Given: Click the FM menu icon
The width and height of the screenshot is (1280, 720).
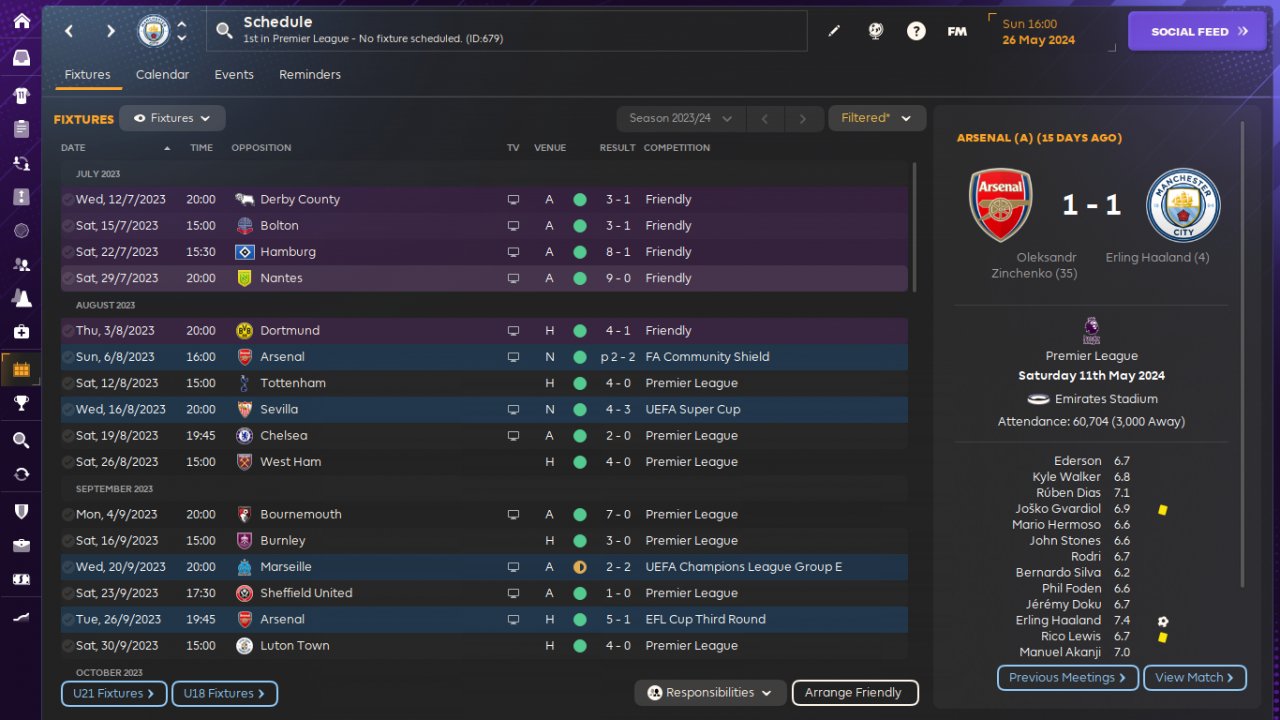Looking at the screenshot, I should point(957,31).
